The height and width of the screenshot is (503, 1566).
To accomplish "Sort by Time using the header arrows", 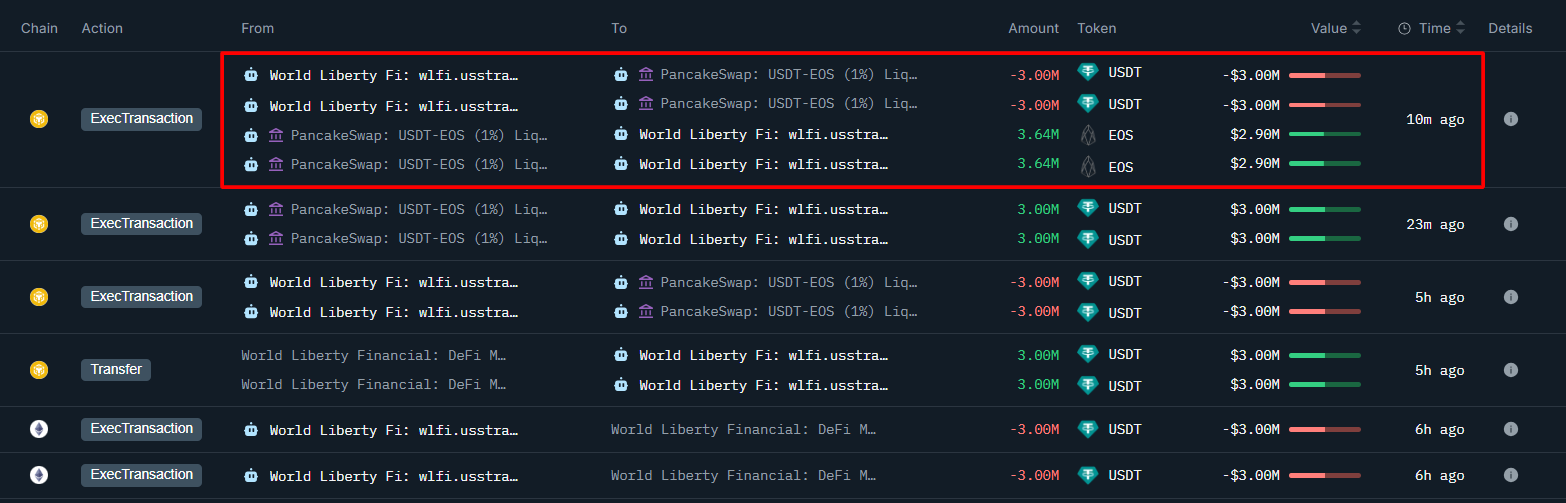I will 1461,29.
